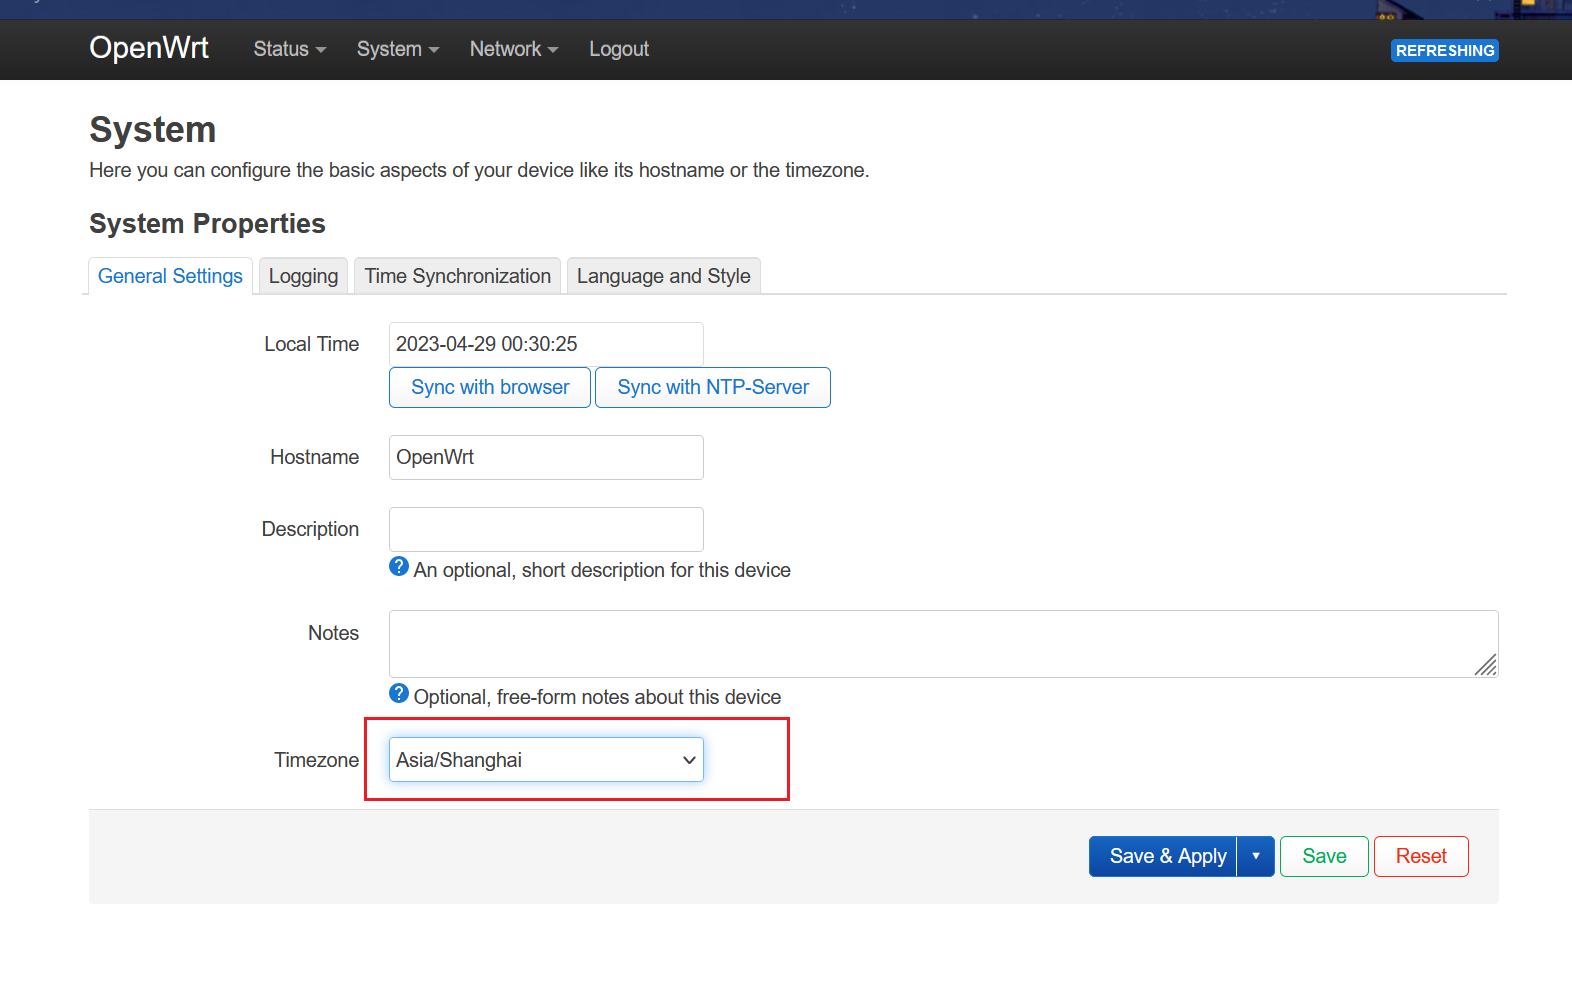The width and height of the screenshot is (1572, 996).
Task: Click the Hostname input field
Action: tap(546, 457)
